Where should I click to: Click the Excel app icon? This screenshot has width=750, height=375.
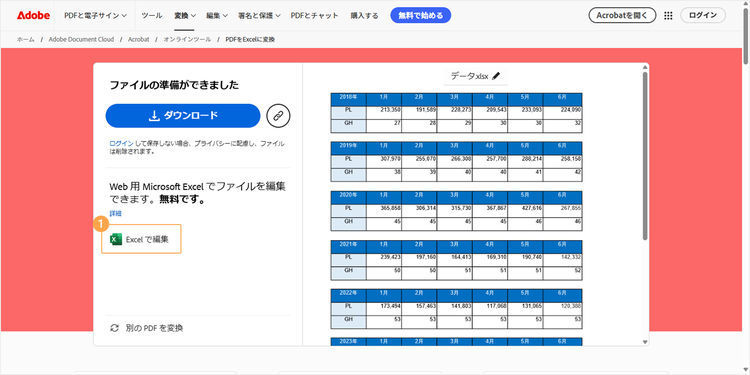coord(116,239)
